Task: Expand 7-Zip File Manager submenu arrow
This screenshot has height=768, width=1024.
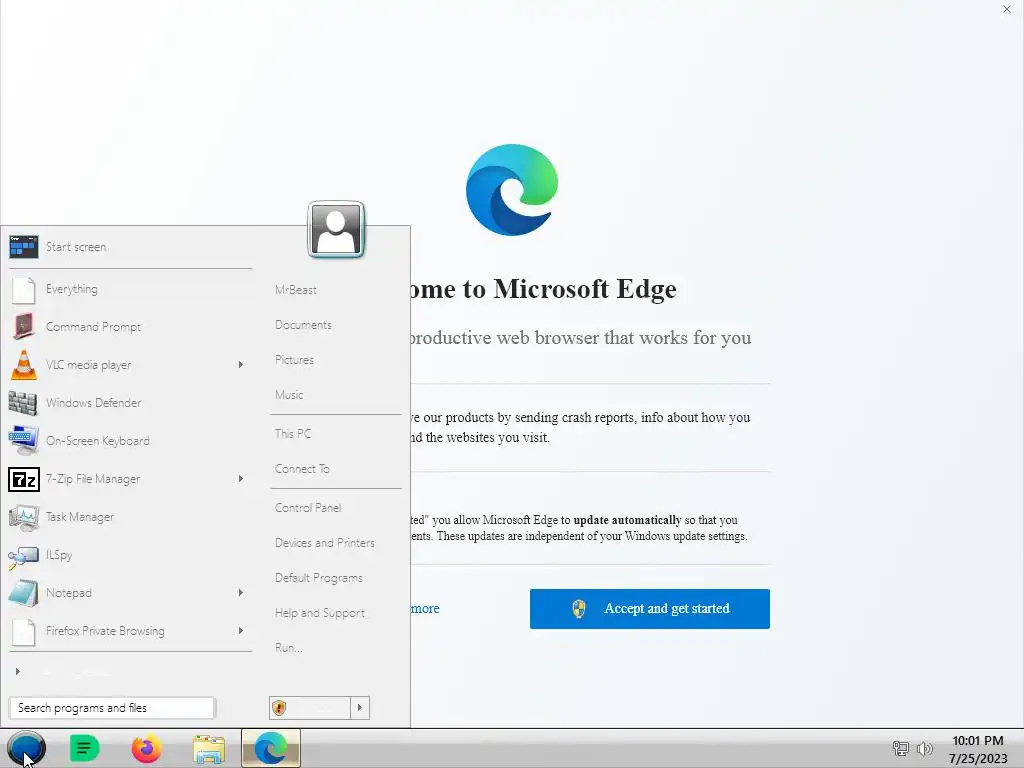Action: 240,479
